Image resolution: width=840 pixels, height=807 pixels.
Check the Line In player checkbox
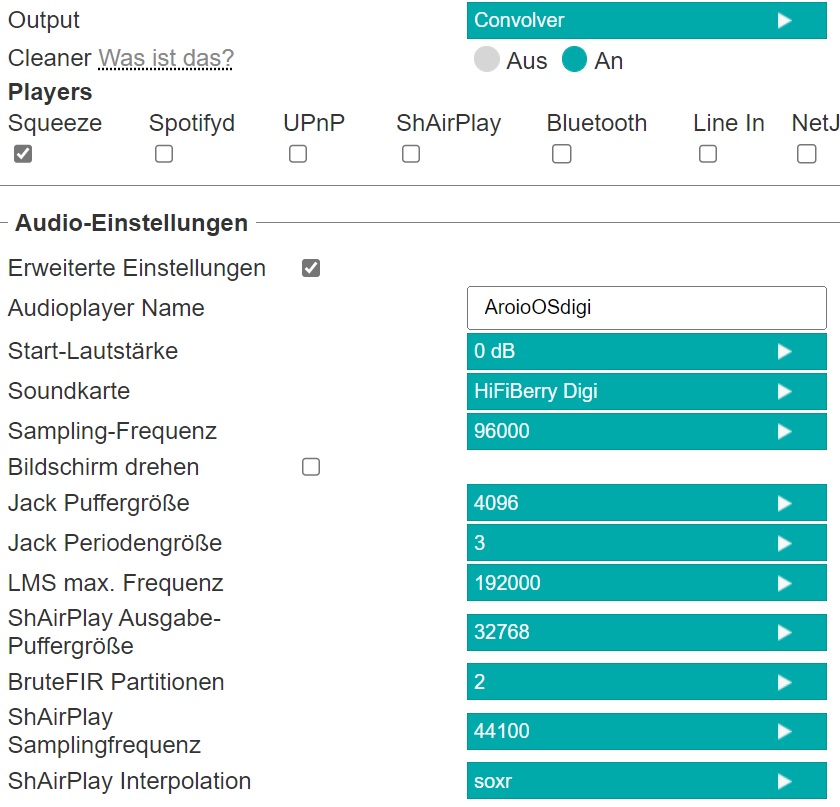(708, 154)
